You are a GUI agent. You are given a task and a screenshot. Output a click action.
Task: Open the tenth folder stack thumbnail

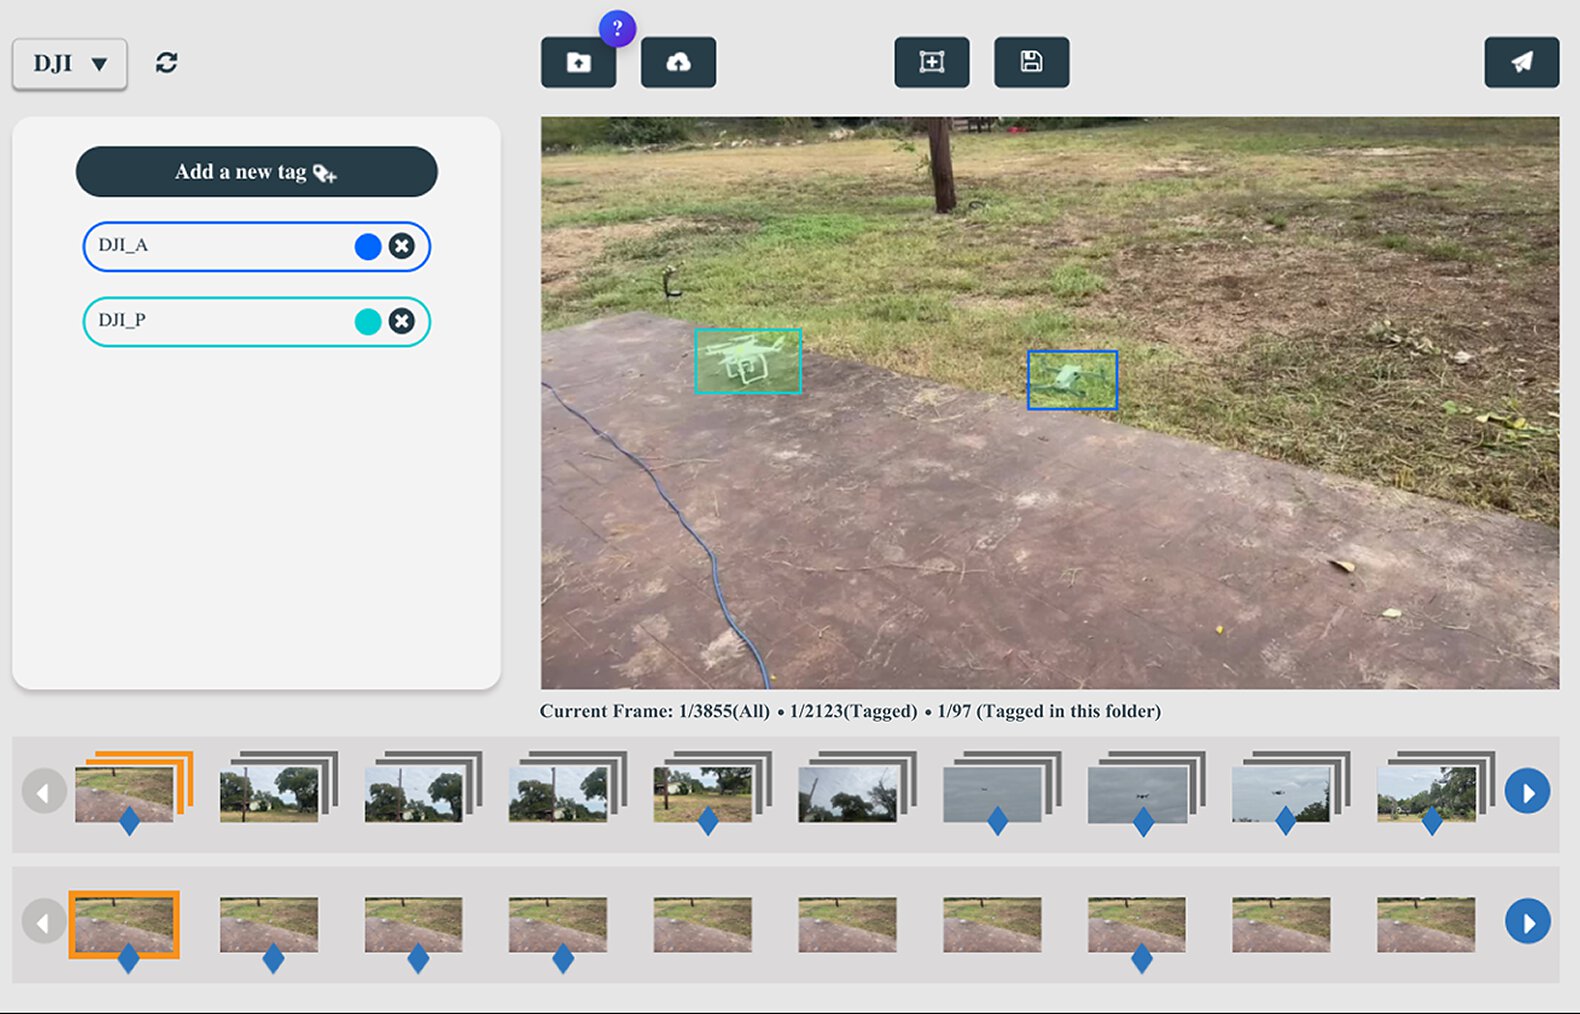pyautogui.click(x=1435, y=787)
